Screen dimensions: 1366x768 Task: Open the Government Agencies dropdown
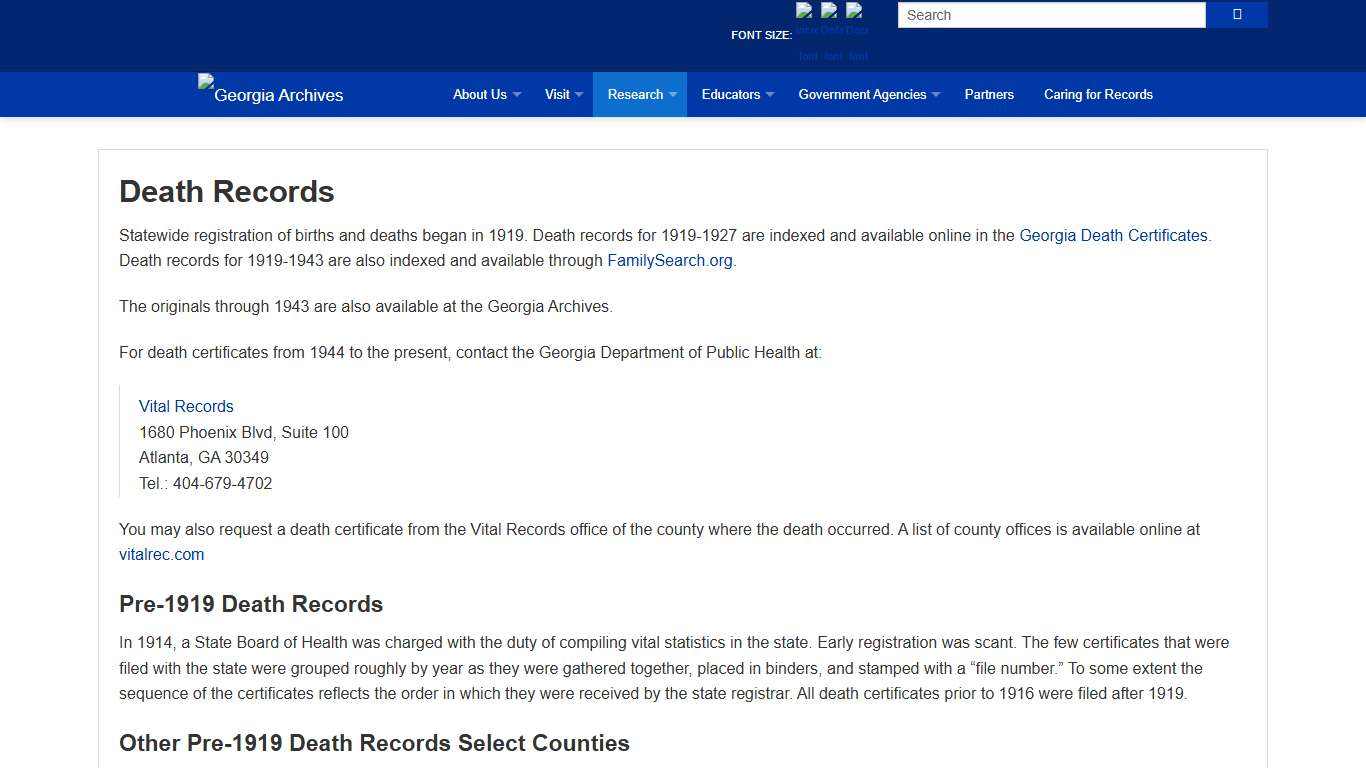(936, 95)
